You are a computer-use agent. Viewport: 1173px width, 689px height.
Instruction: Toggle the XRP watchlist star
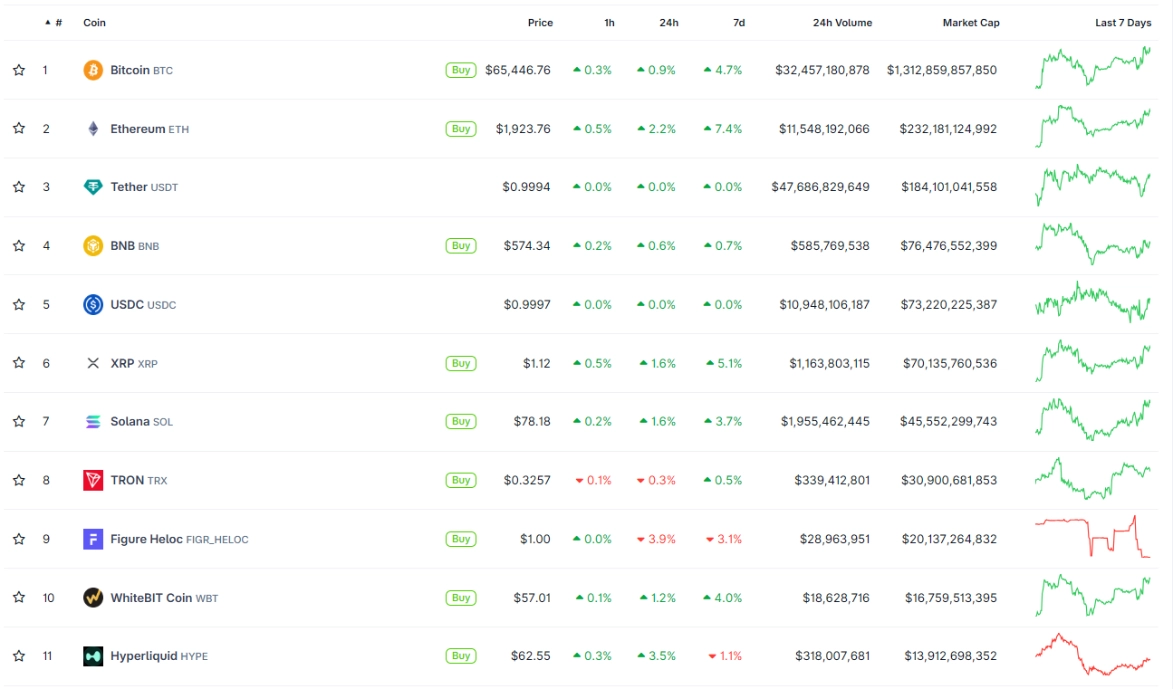coord(19,363)
